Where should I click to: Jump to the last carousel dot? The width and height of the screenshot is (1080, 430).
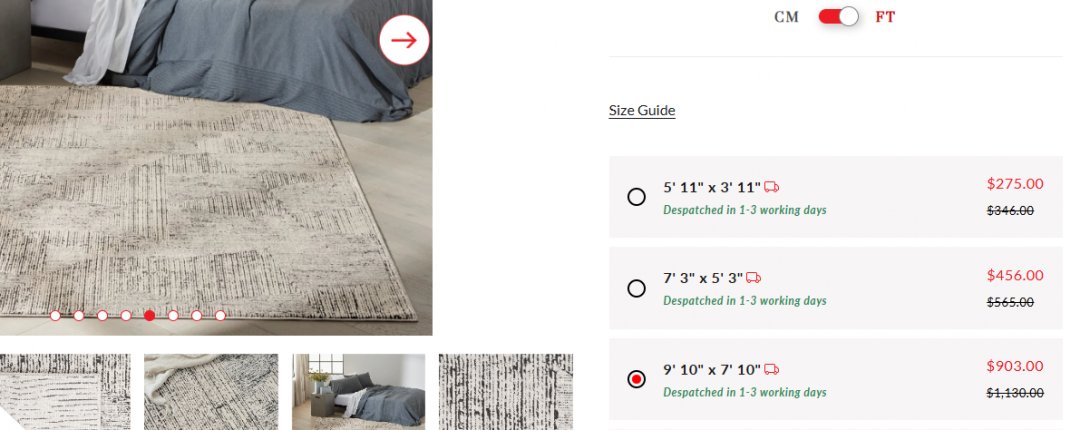(x=220, y=316)
